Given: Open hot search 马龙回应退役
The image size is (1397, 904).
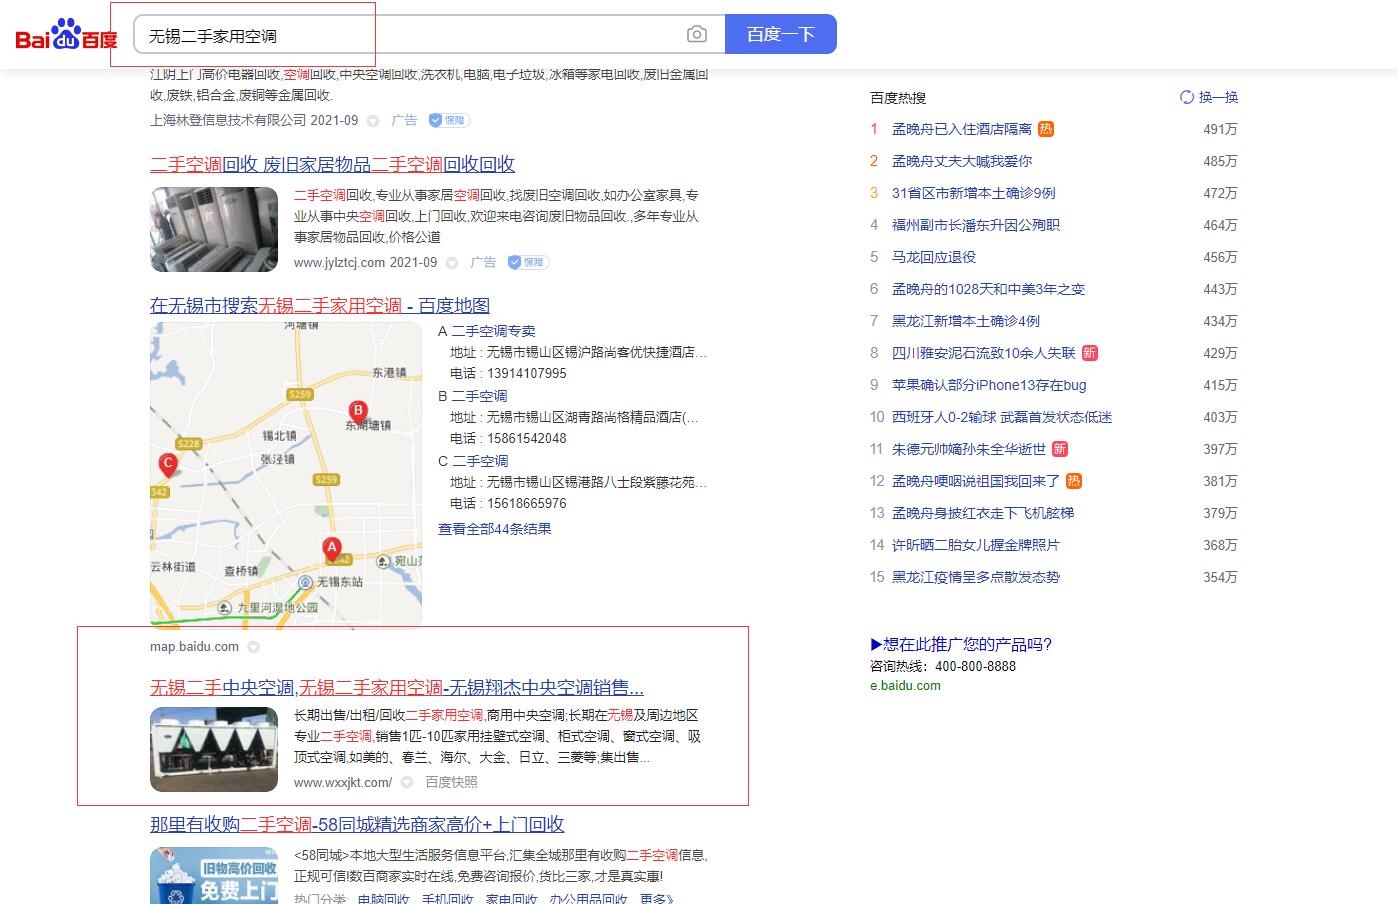Looking at the screenshot, I should point(934,257).
